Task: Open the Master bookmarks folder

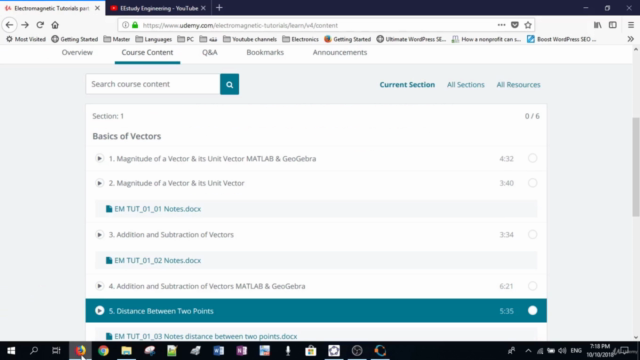Action: click(117, 39)
